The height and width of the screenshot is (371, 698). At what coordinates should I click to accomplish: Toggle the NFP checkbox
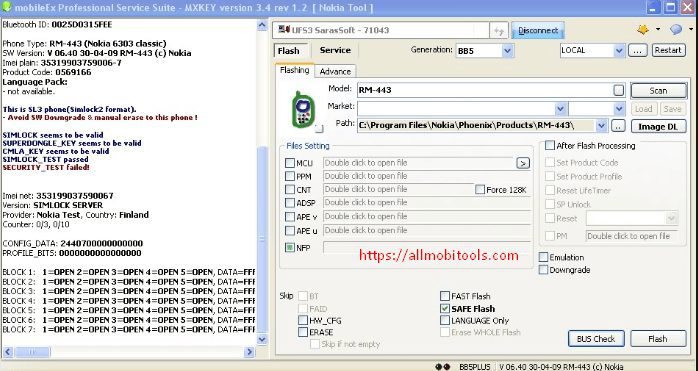[290, 248]
